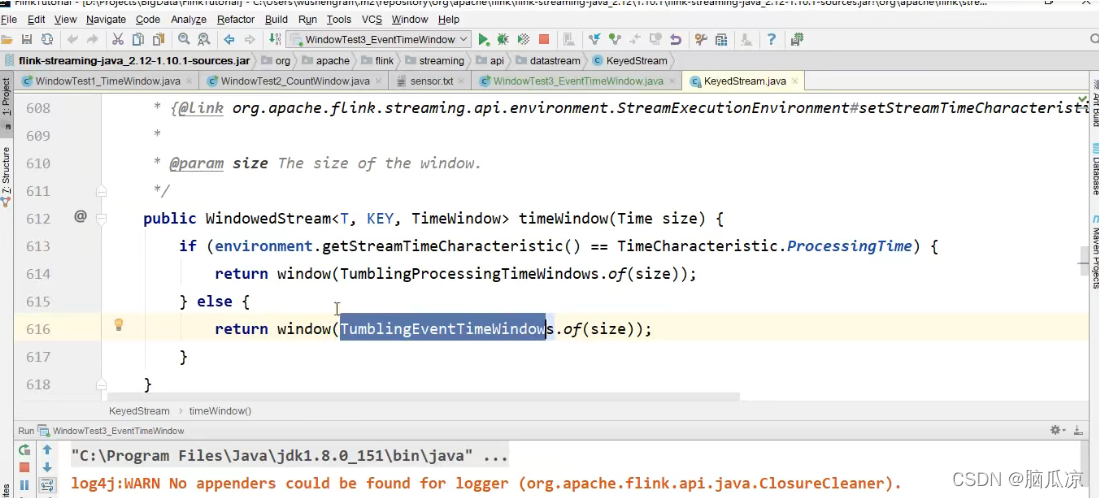
Task: Run with coverage icon in toolbar
Action: click(523, 40)
